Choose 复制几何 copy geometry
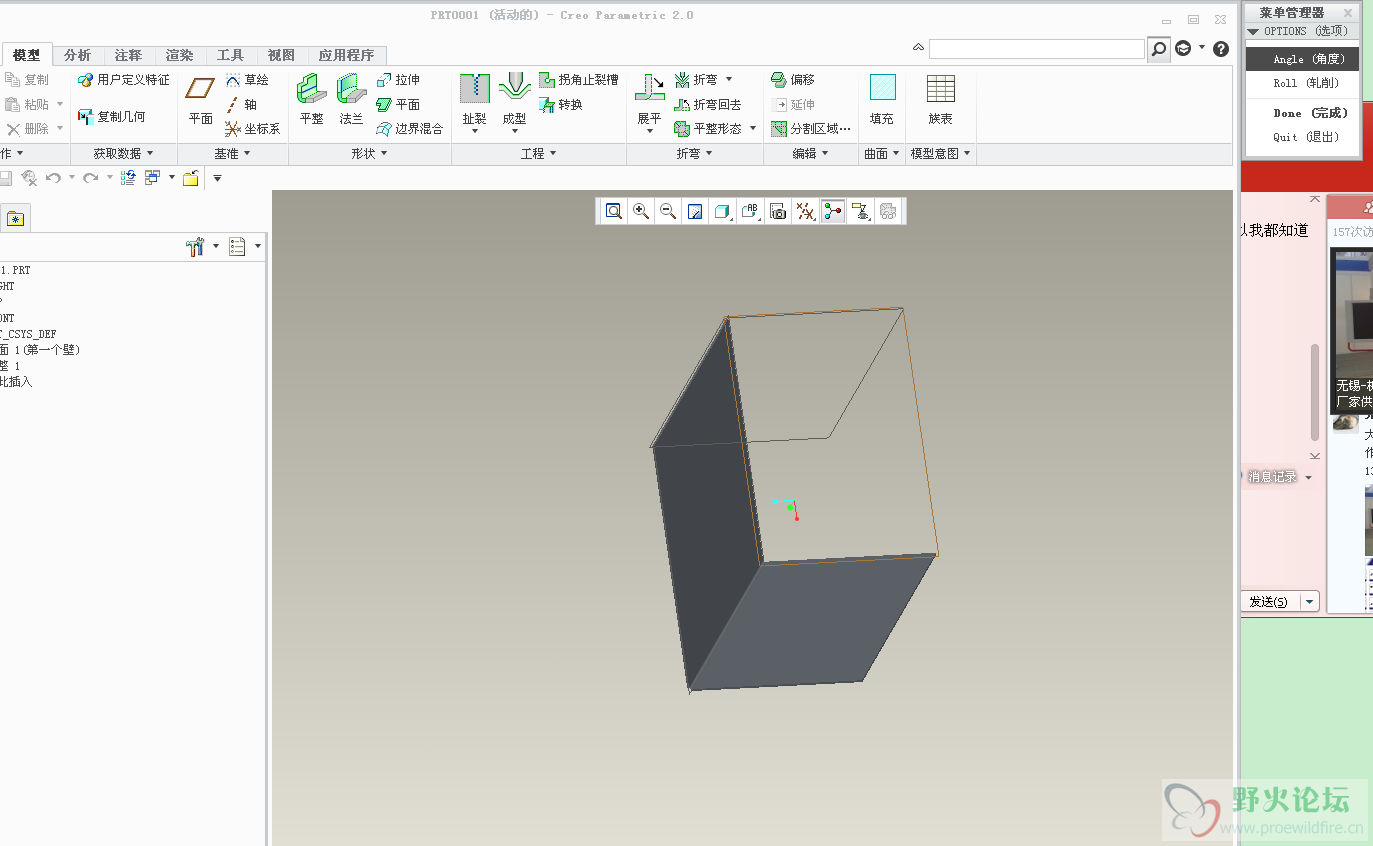 (x=111, y=116)
